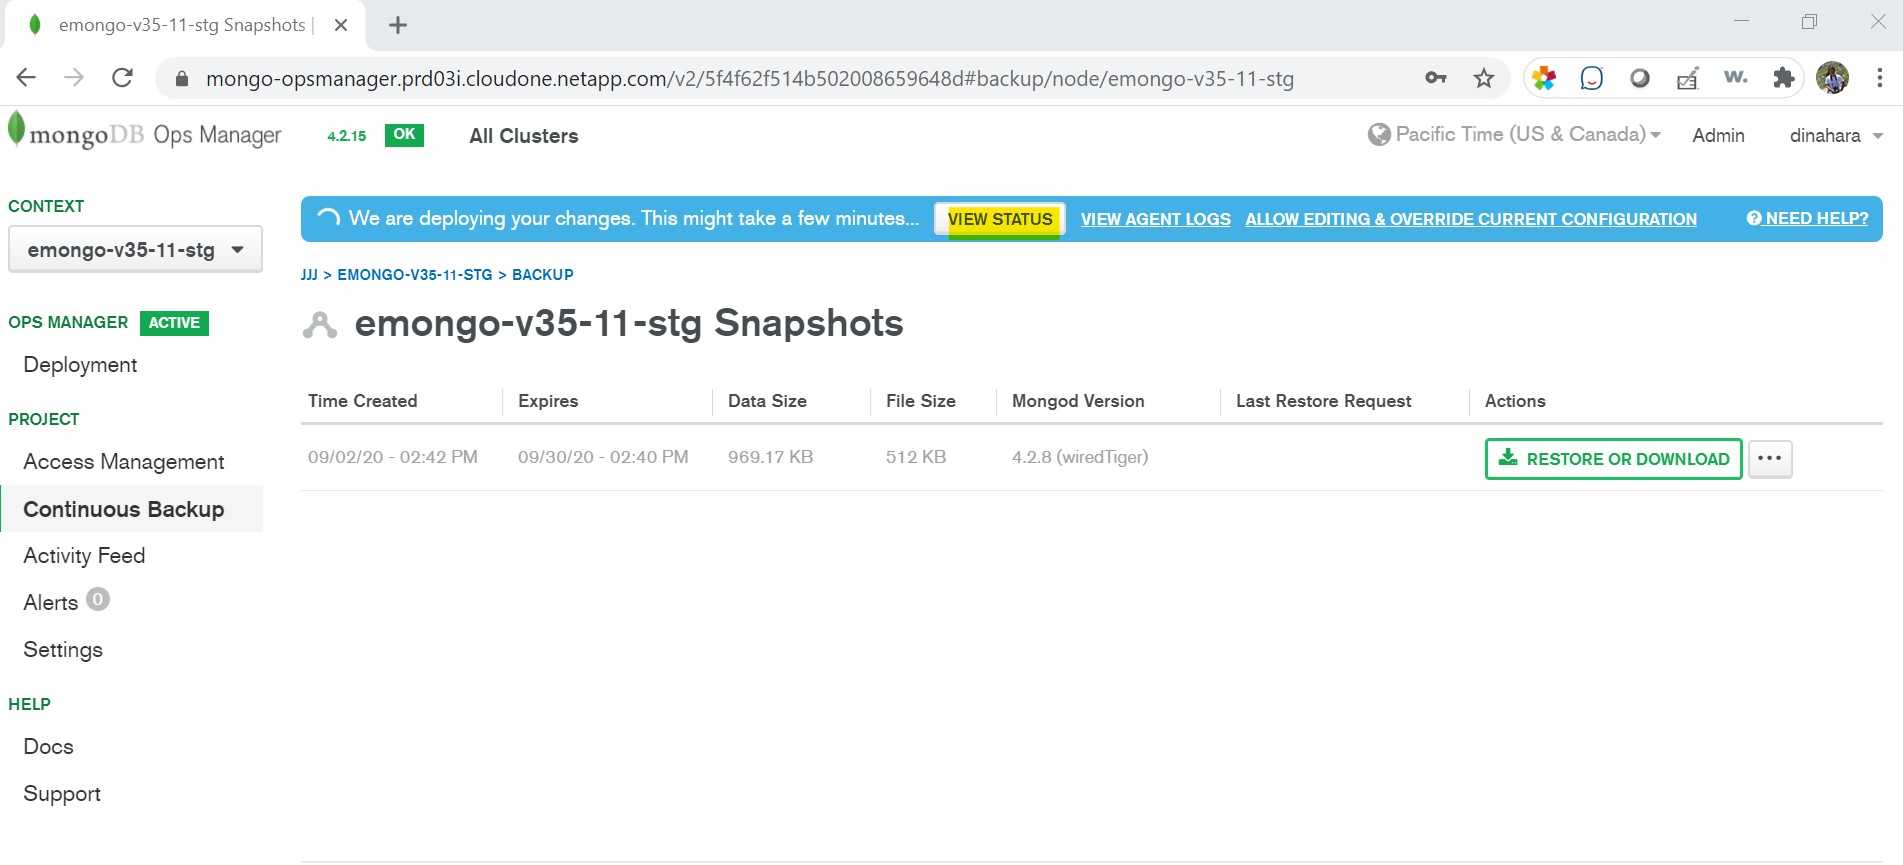
Task: Click the Time Created column header
Action: (x=363, y=401)
